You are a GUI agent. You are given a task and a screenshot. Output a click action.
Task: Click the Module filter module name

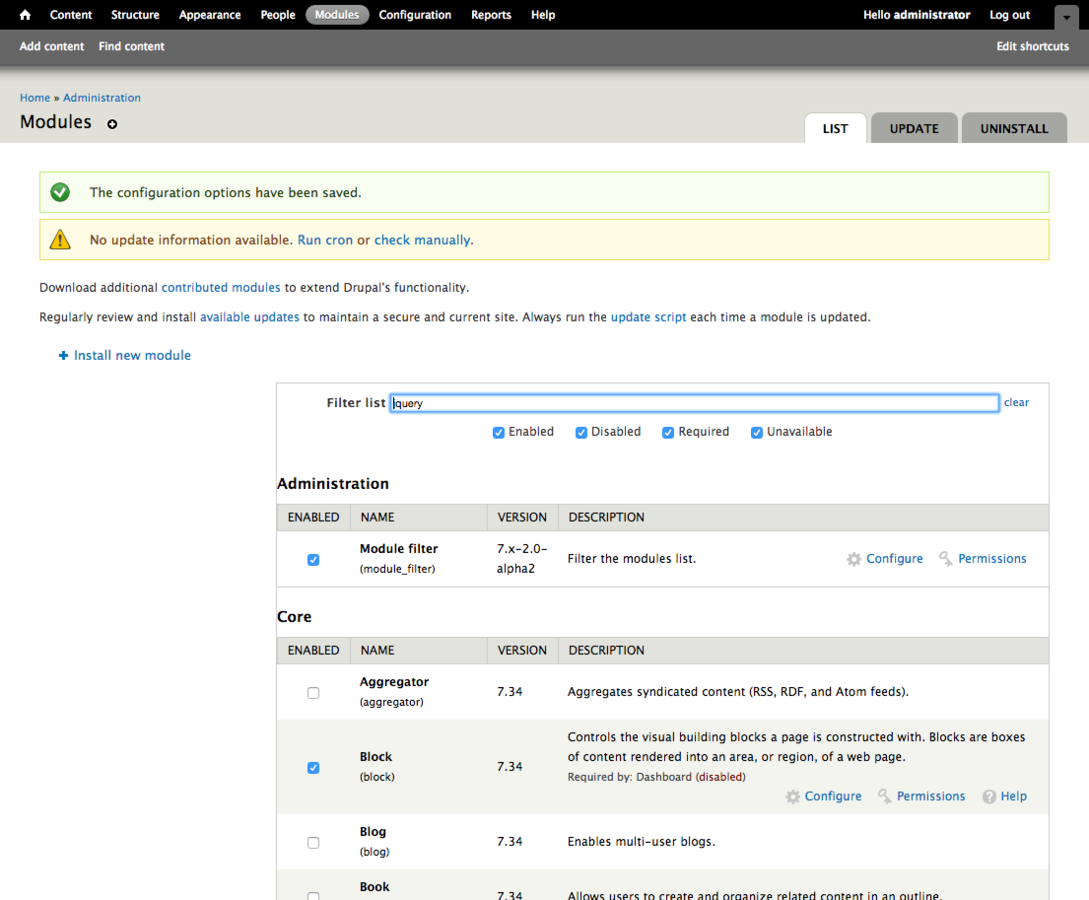tap(399, 549)
